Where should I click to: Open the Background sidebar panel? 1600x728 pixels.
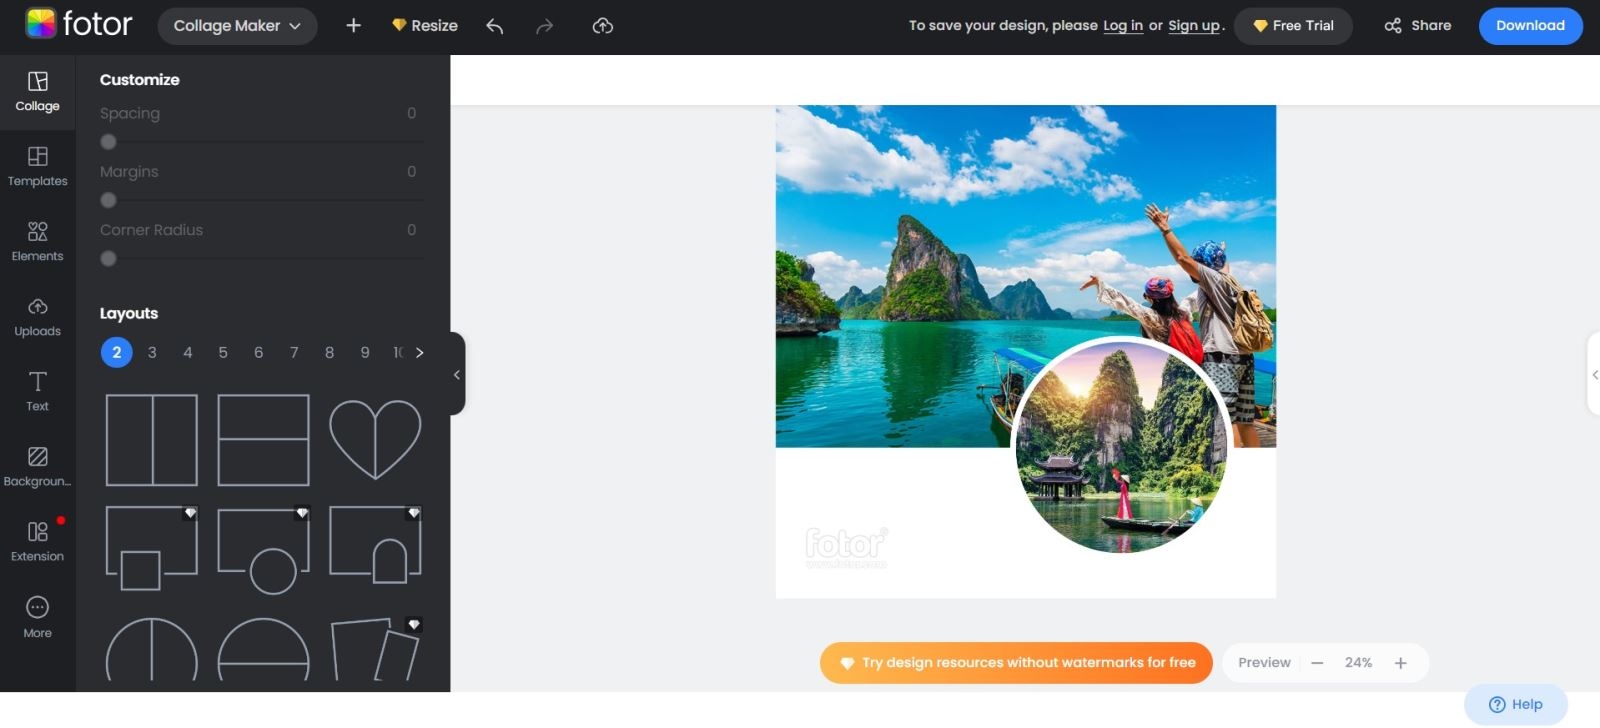click(x=37, y=467)
